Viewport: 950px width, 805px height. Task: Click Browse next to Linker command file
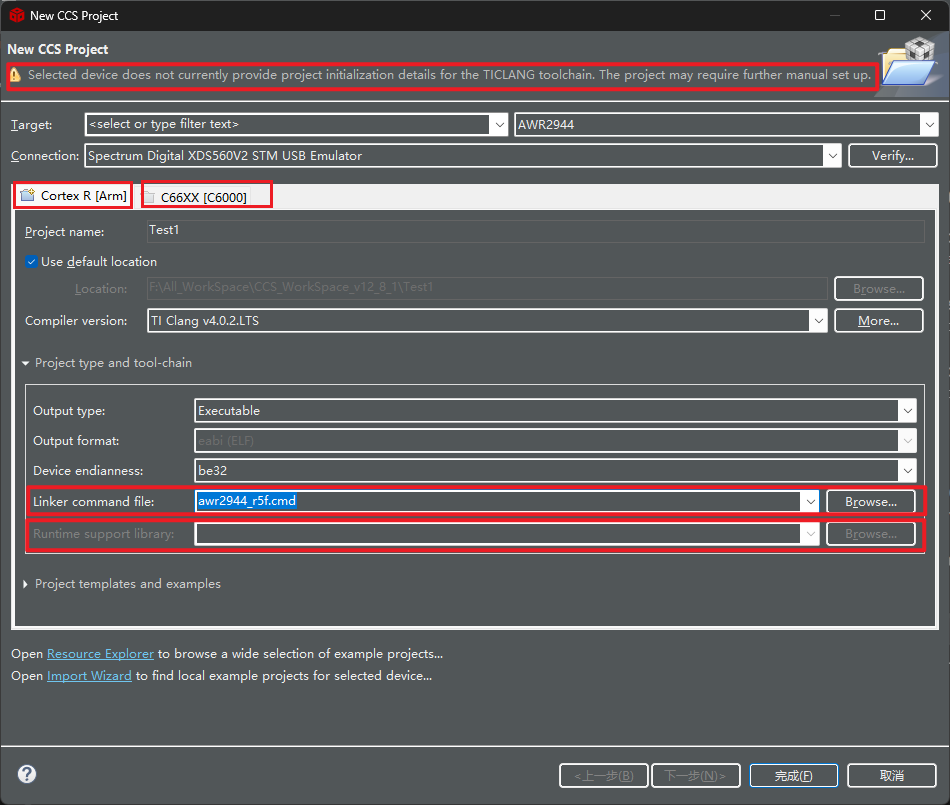[871, 502]
